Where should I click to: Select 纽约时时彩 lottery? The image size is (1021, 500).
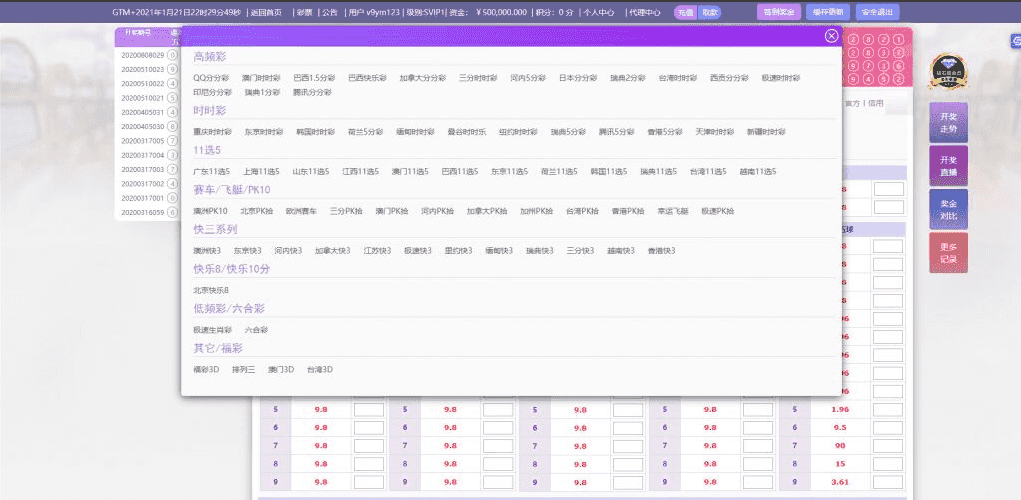pos(518,132)
